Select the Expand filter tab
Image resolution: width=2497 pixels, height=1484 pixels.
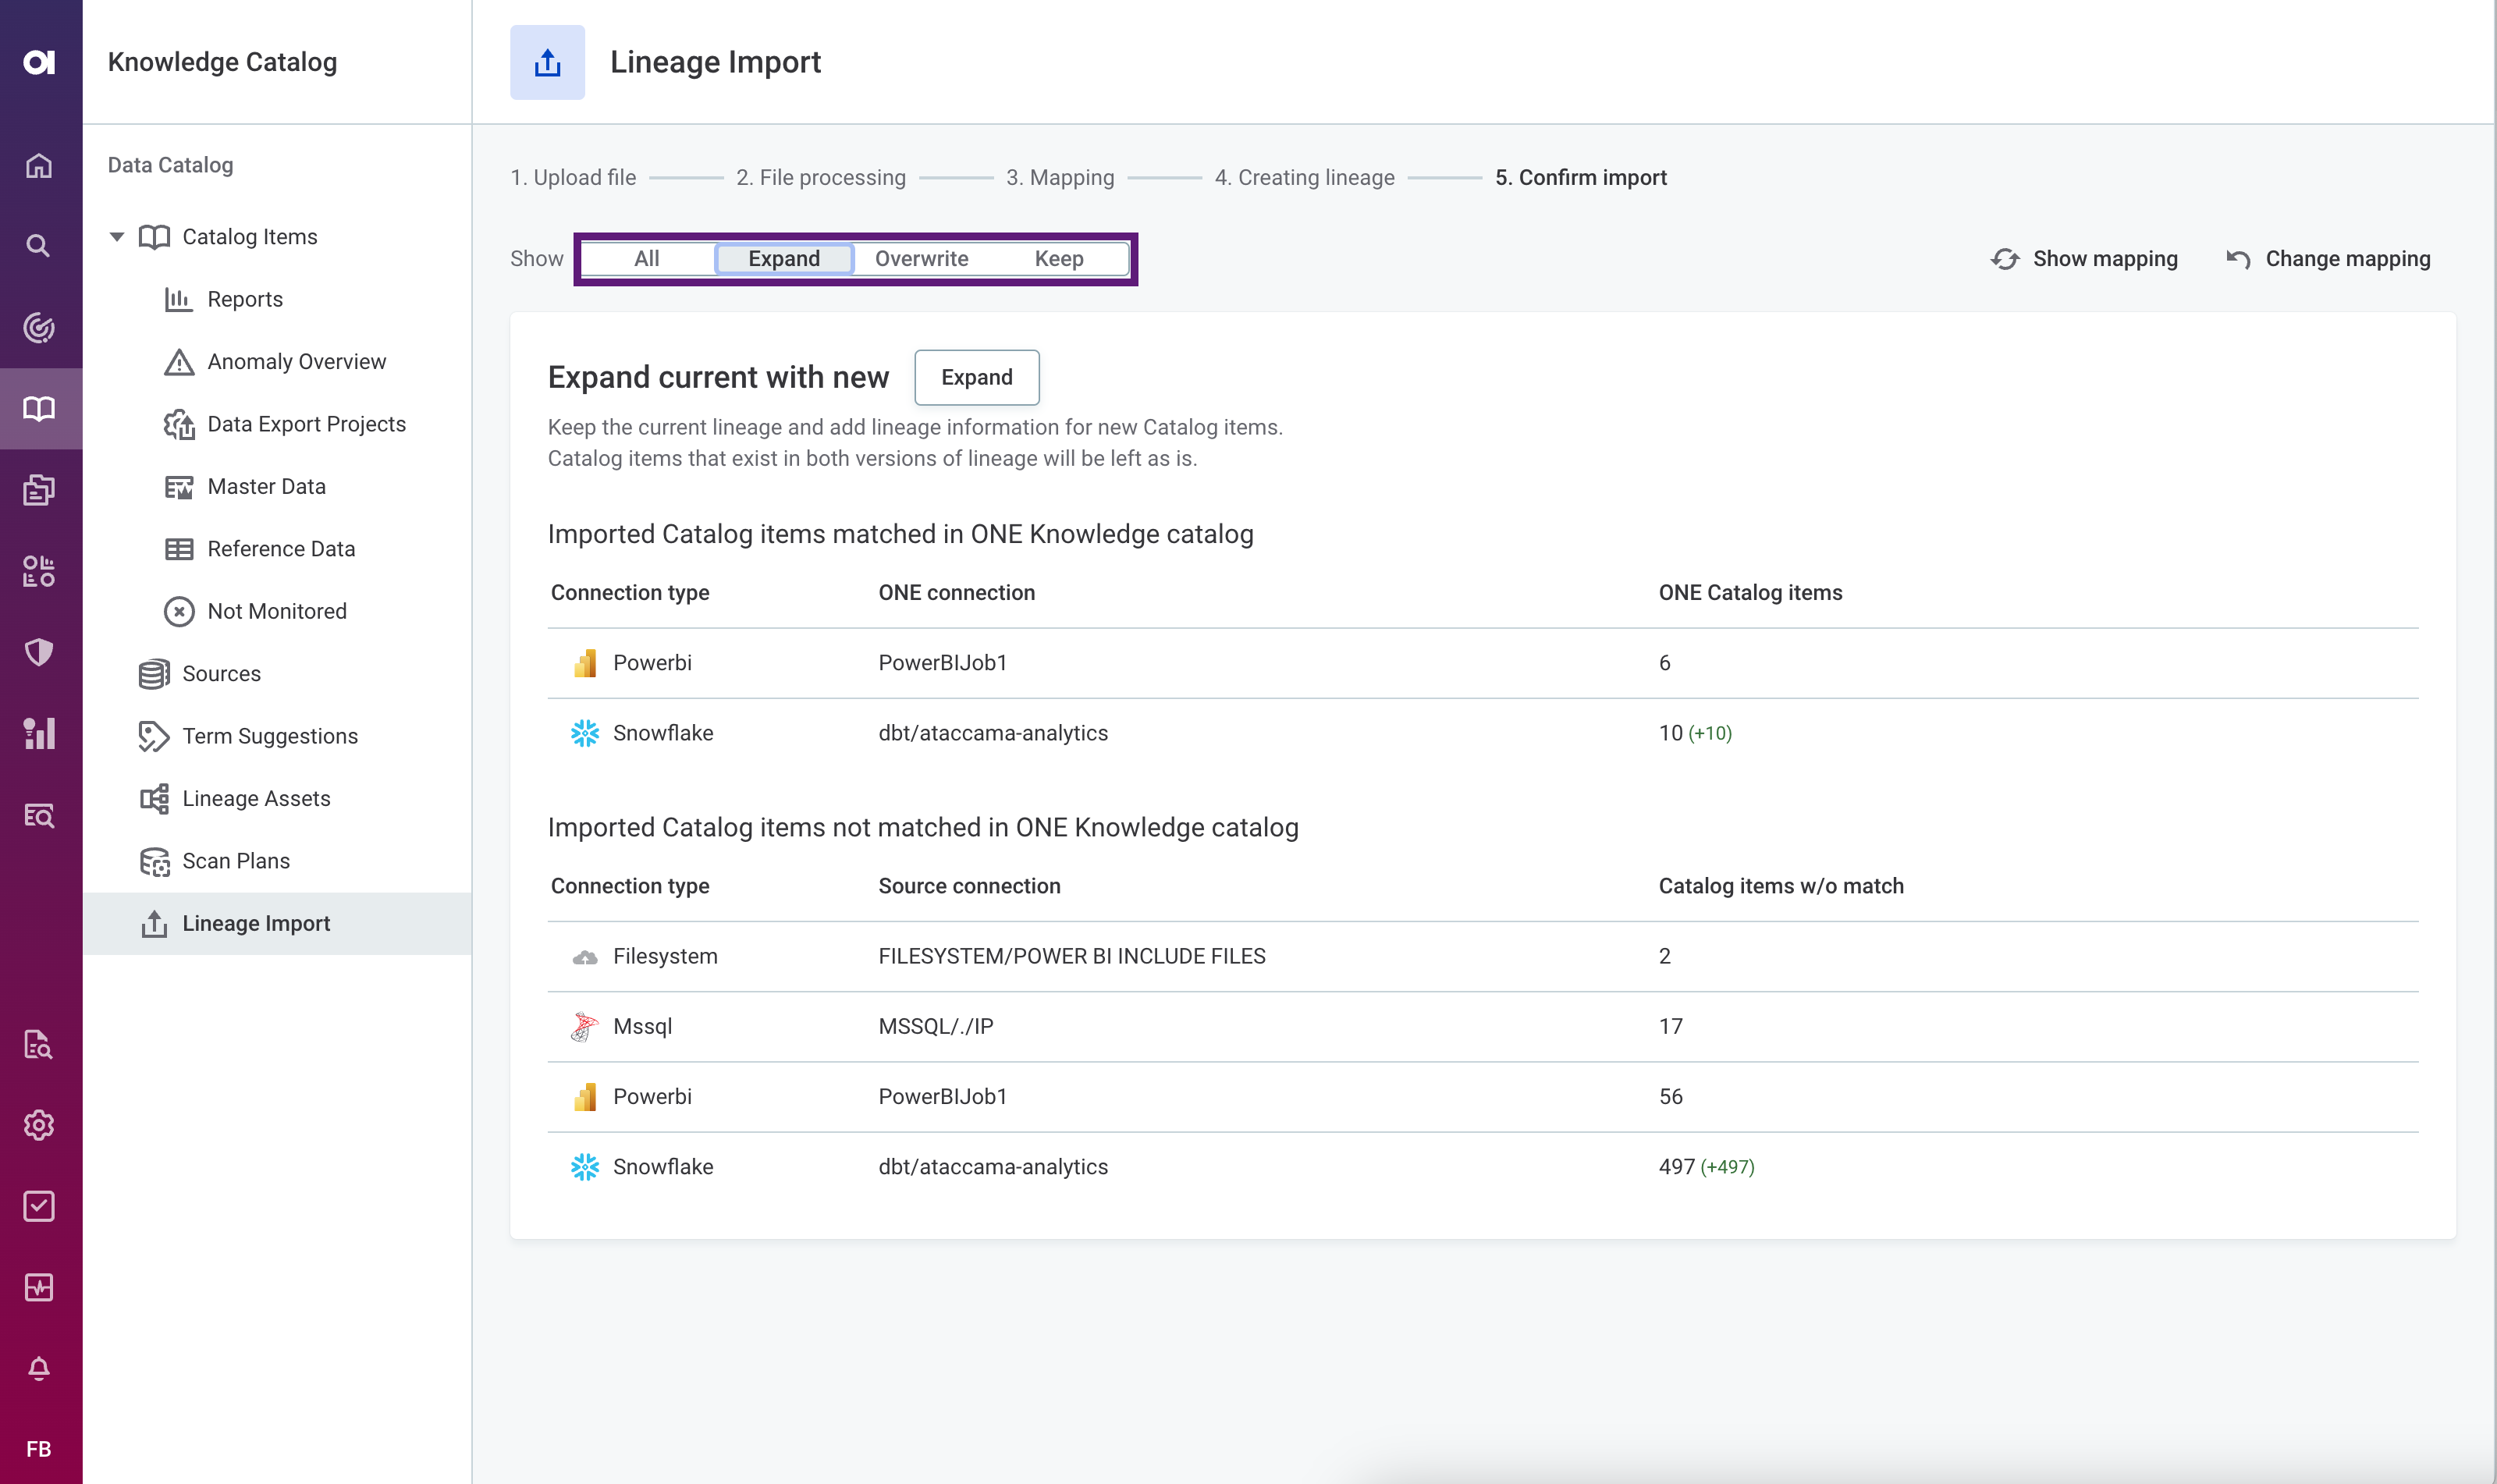(784, 258)
